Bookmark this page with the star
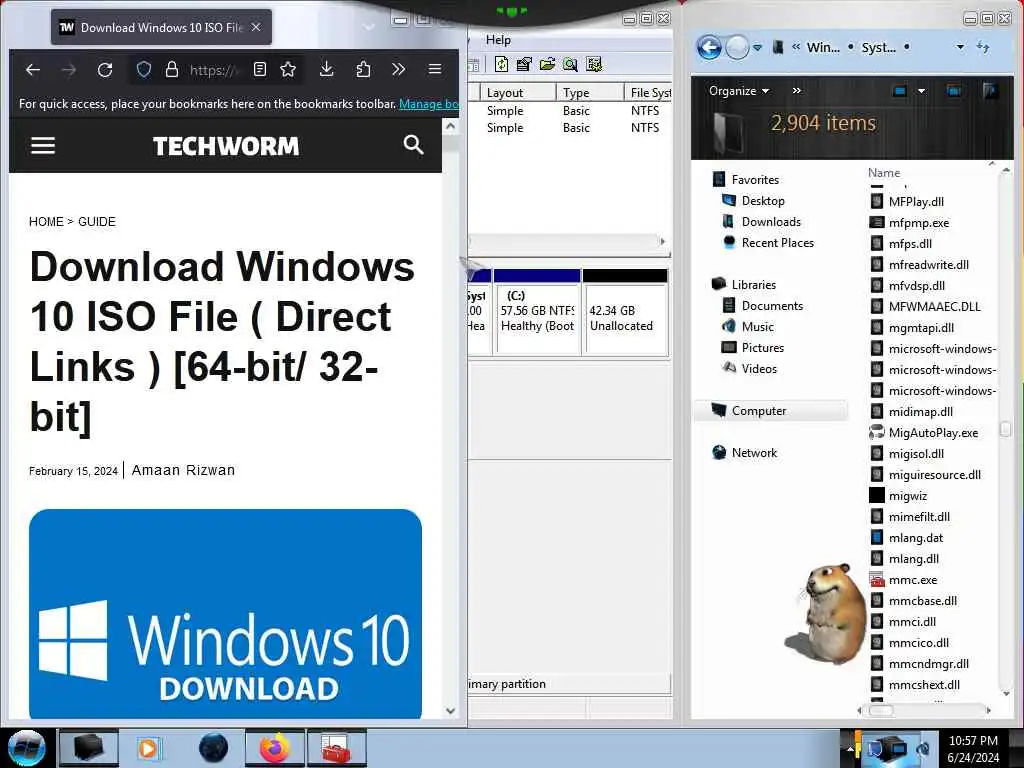This screenshot has width=1024, height=768. [x=288, y=69]
